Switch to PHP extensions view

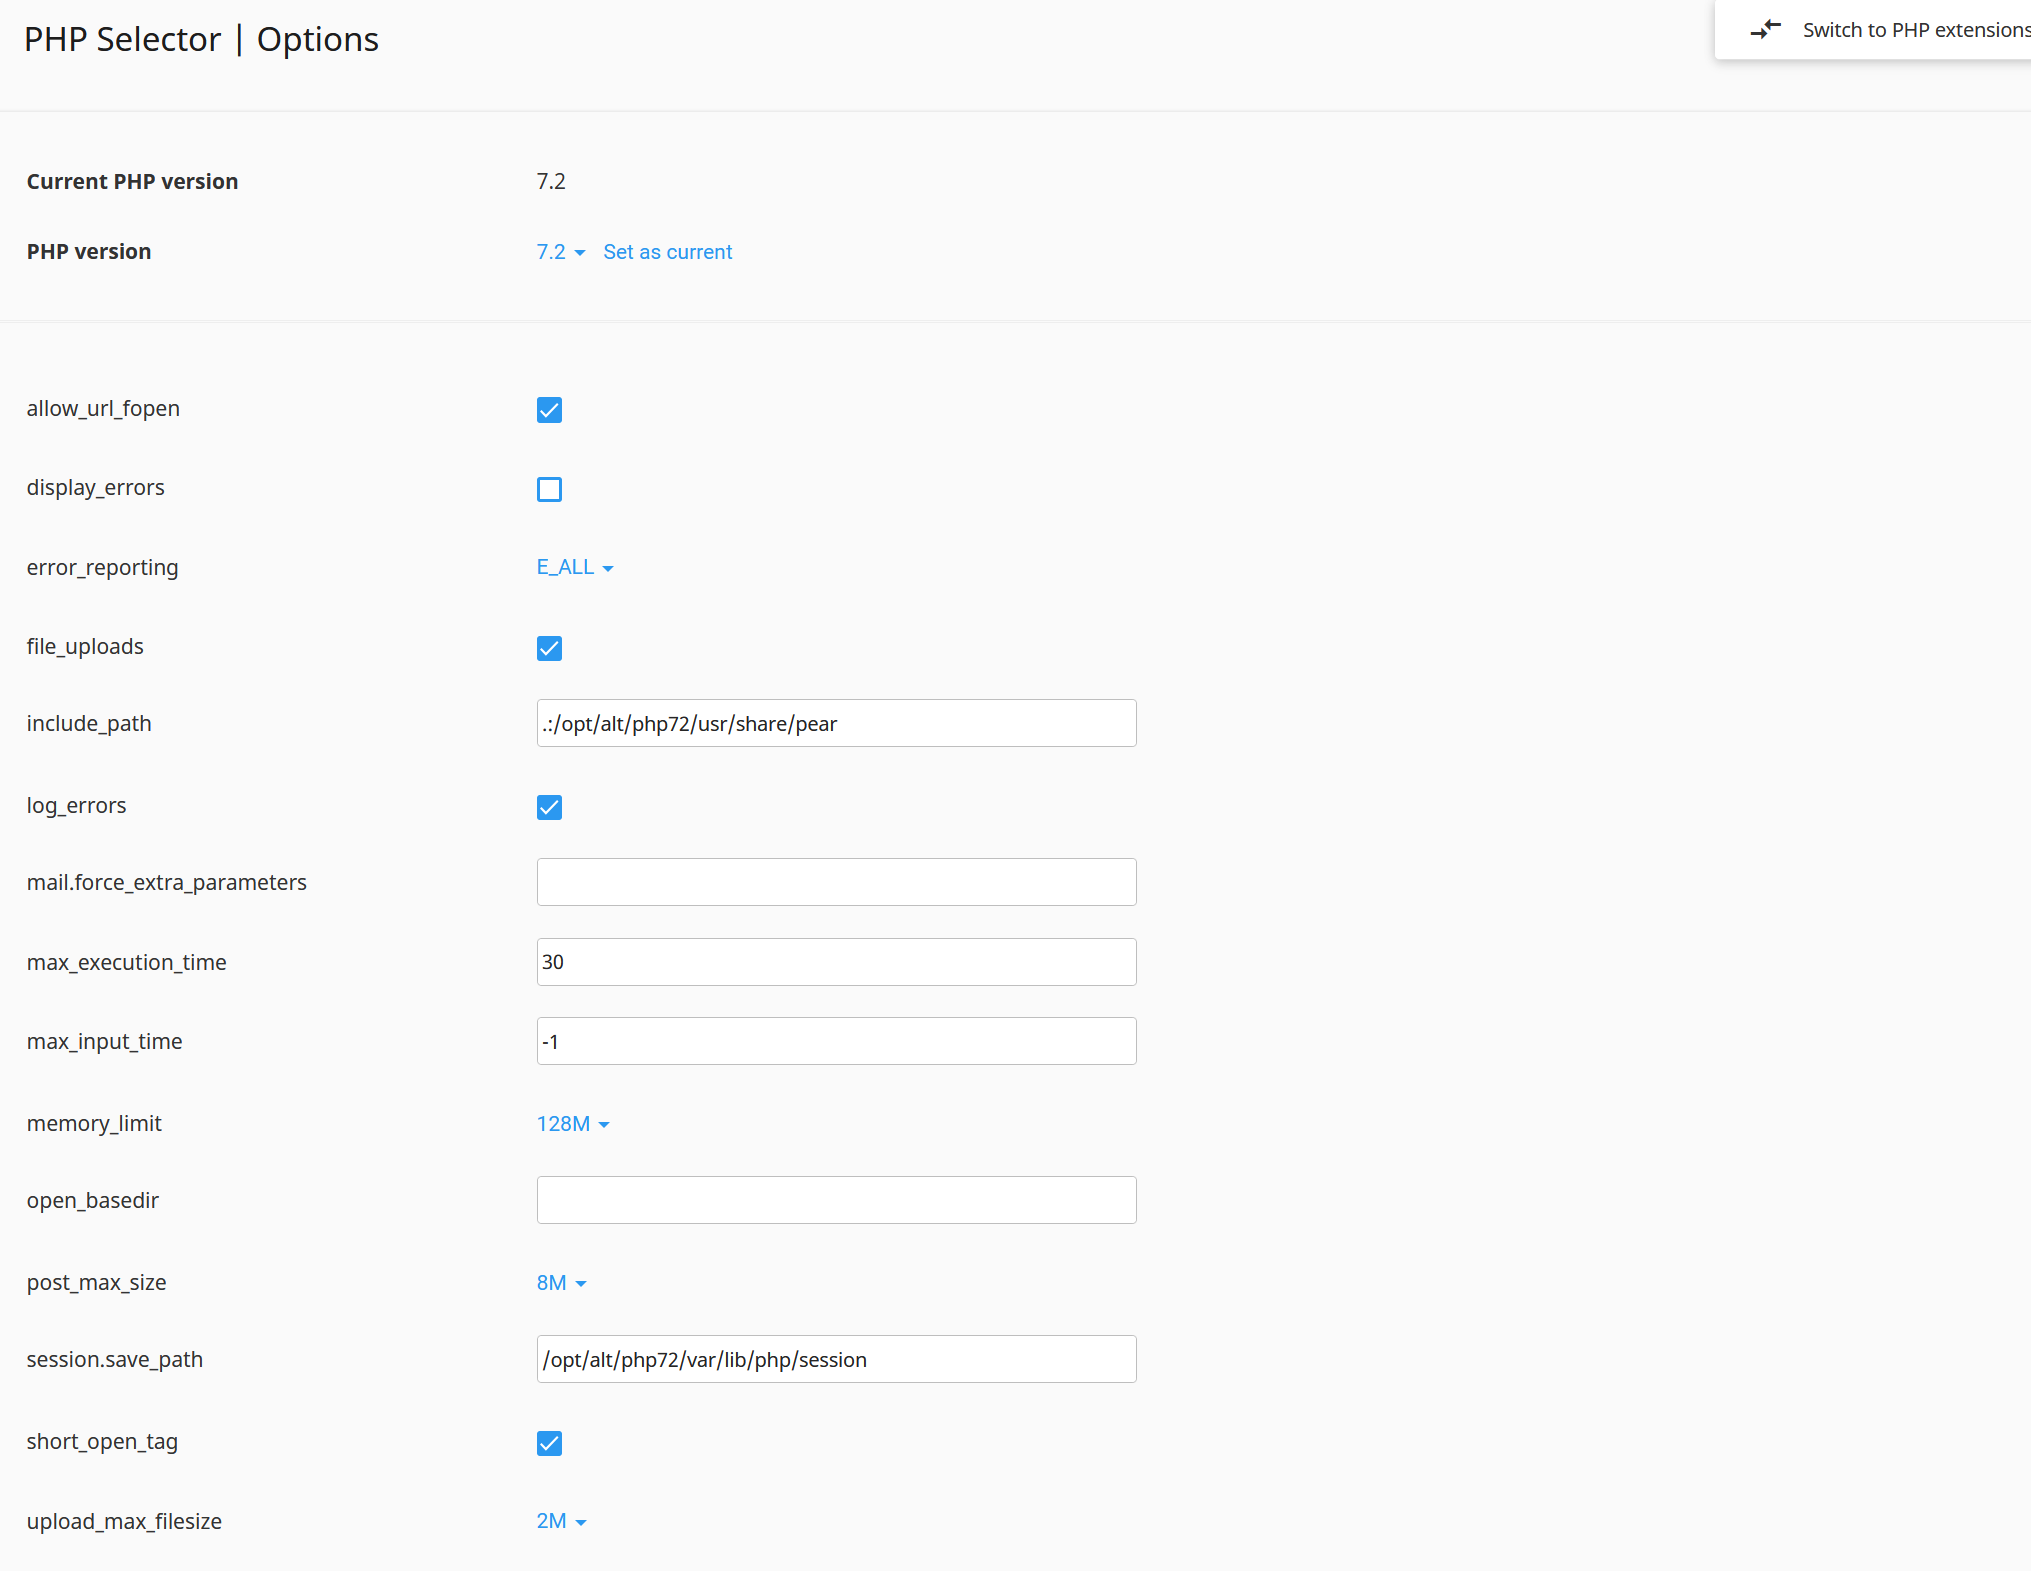coord(1914,30)
